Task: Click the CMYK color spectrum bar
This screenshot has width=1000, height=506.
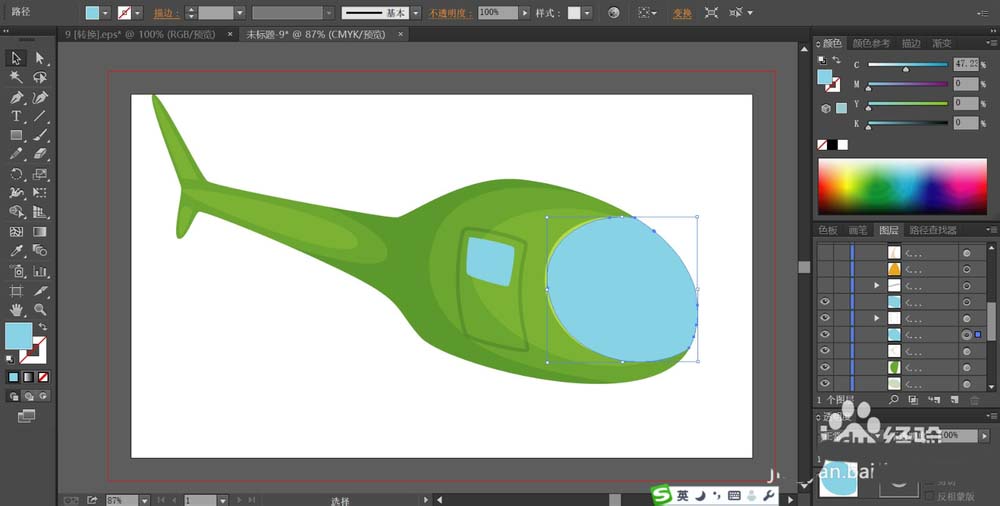Action: point(903,186)
